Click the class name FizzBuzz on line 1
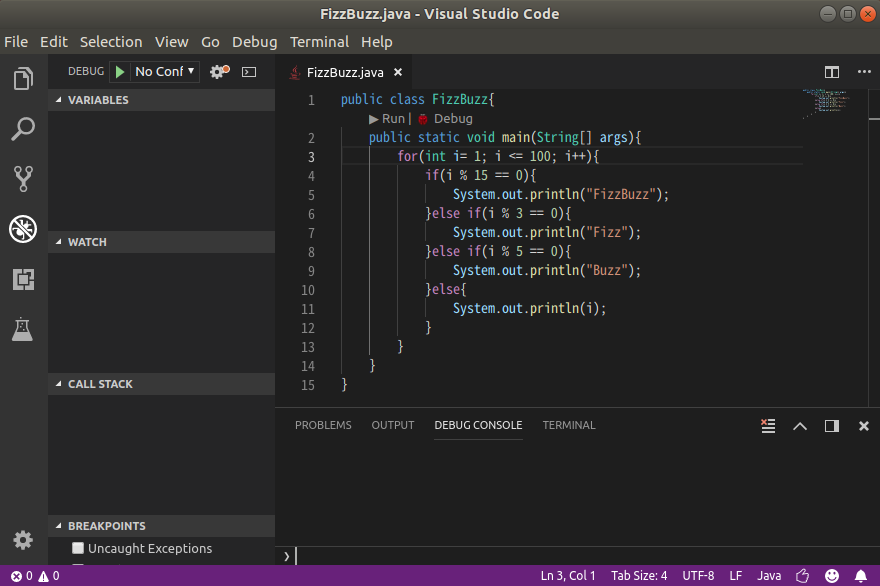The height and width of the screenshot is (586, 880). [x=460, y=99]
